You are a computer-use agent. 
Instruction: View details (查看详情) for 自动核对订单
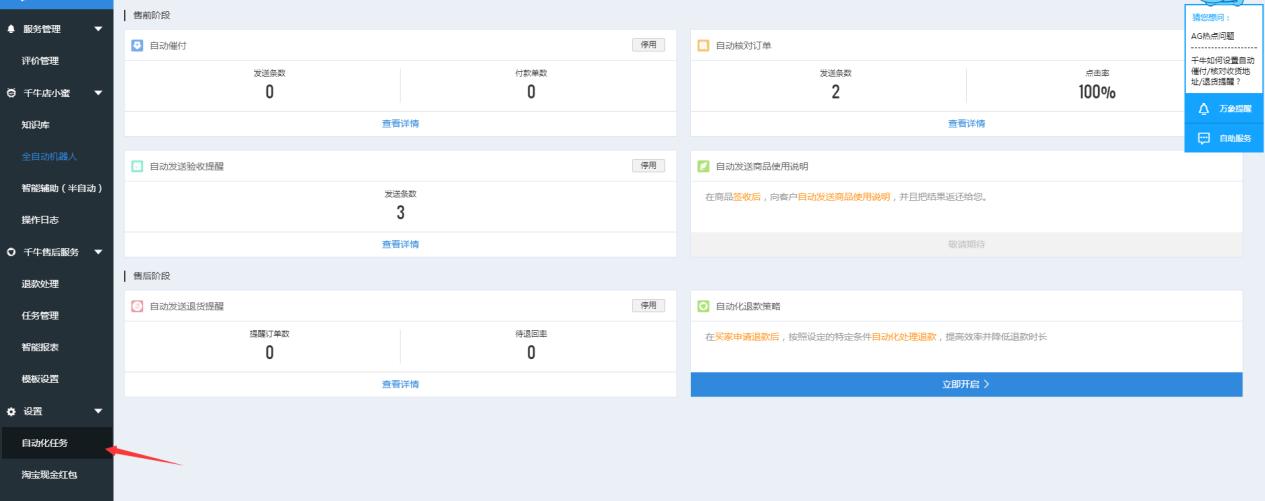[x=966, y=124]
